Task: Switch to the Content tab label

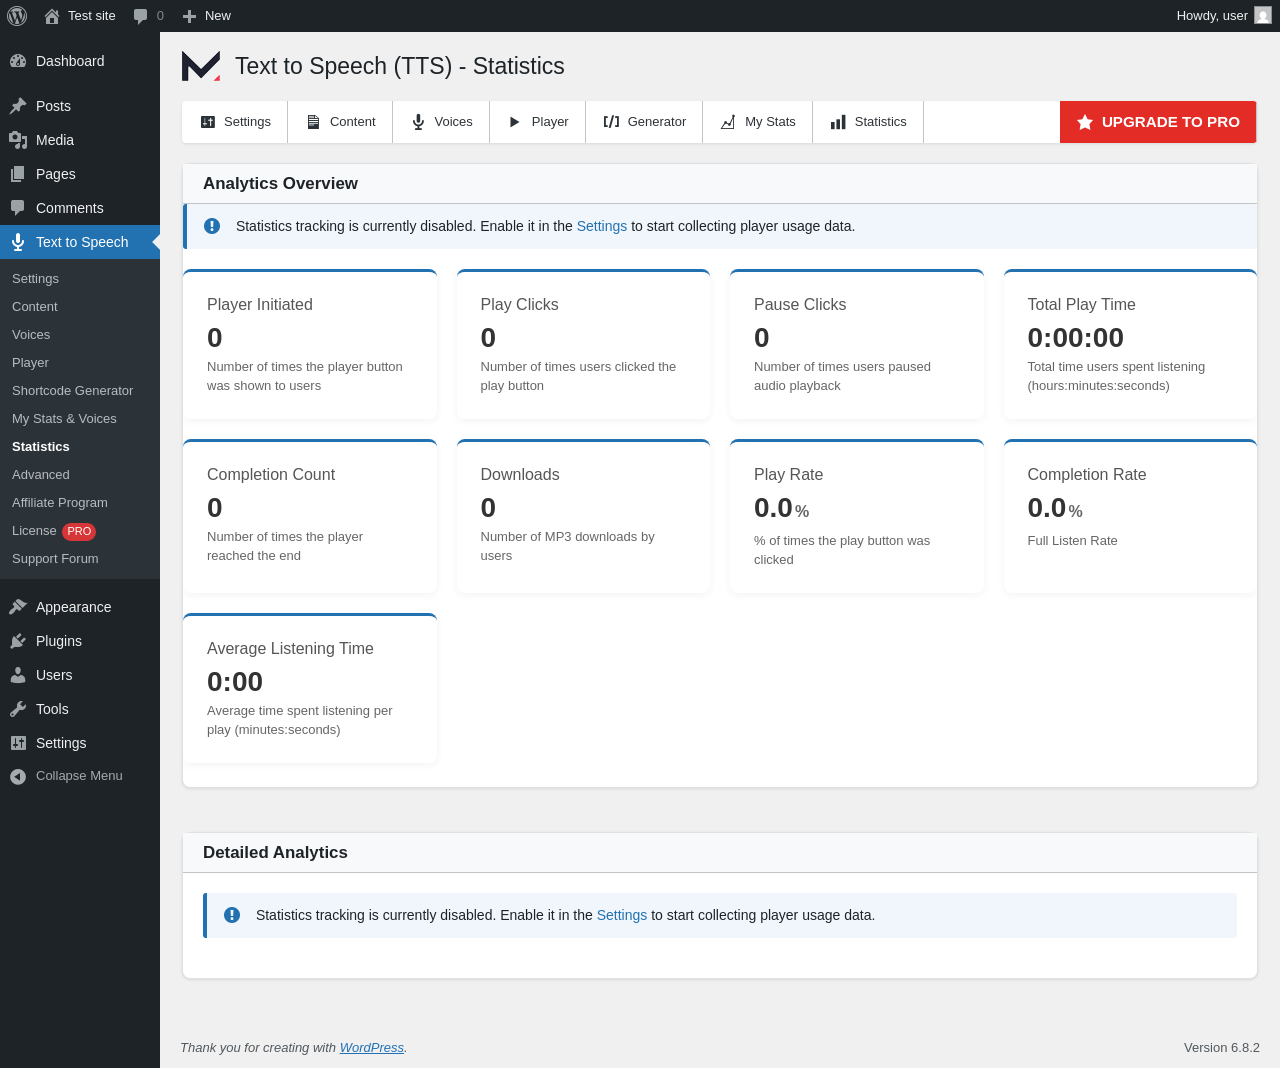Action: pyautogui.click(x=353, y=122)
